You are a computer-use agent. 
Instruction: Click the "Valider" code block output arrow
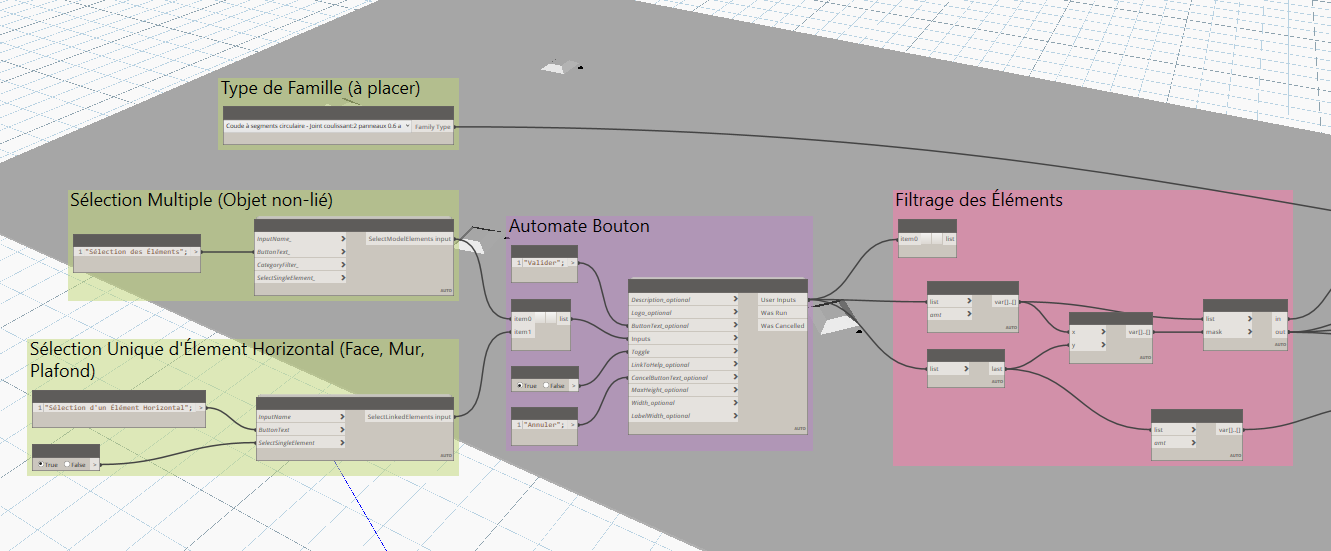coord(573,263)
